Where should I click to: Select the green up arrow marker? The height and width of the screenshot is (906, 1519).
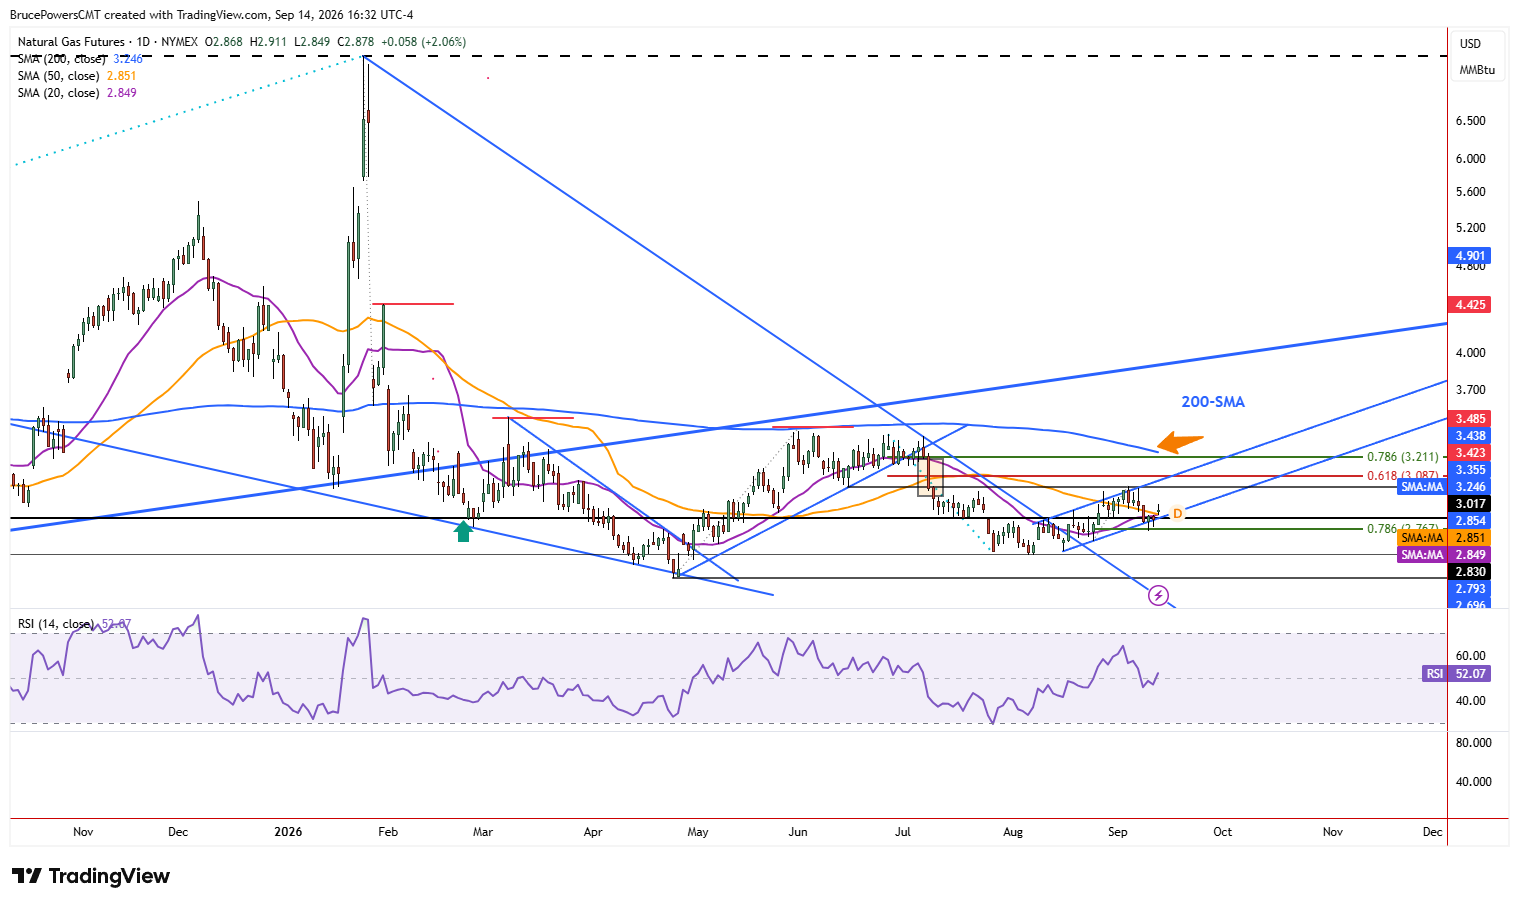(x=463, y=531)
